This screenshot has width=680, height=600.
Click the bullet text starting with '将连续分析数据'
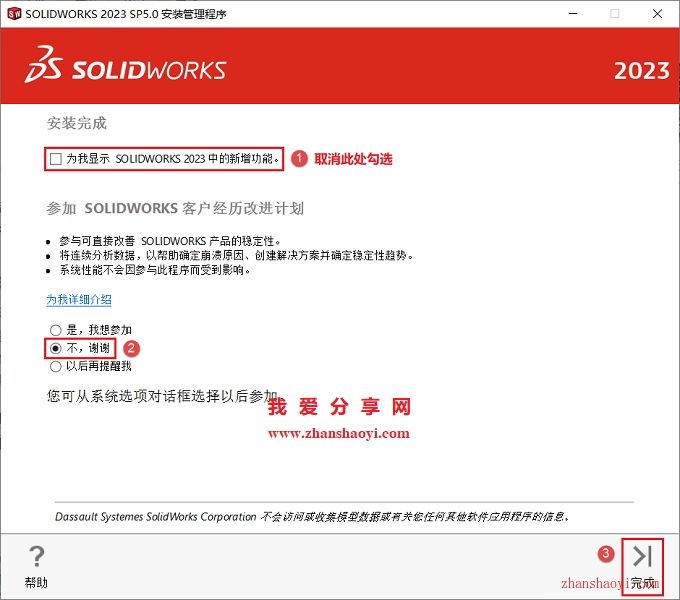pos(236,256)
